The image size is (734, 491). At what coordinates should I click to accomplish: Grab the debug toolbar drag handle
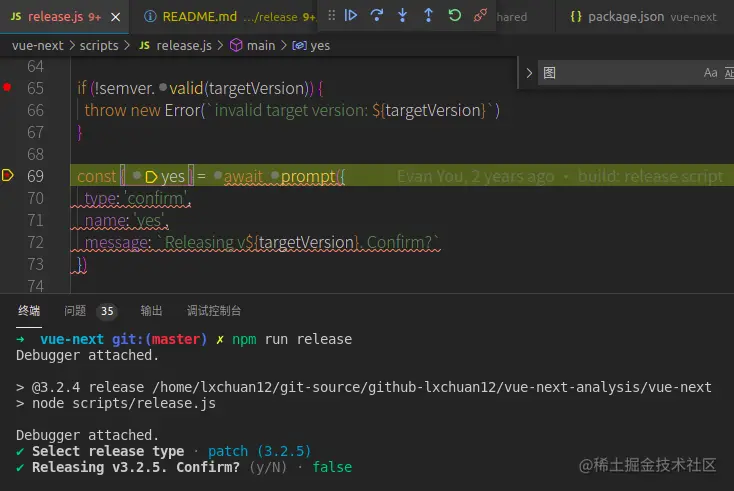click(x=331, y=15)
